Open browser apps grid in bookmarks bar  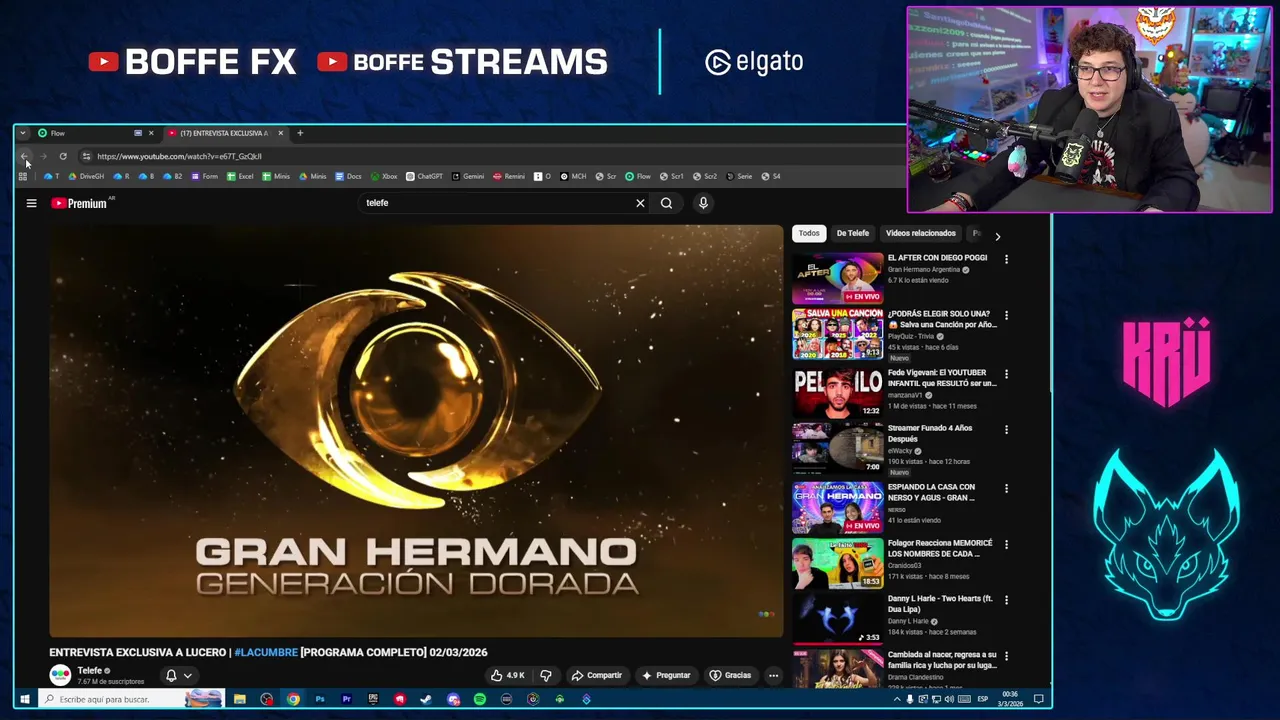[x=22, y=176]
